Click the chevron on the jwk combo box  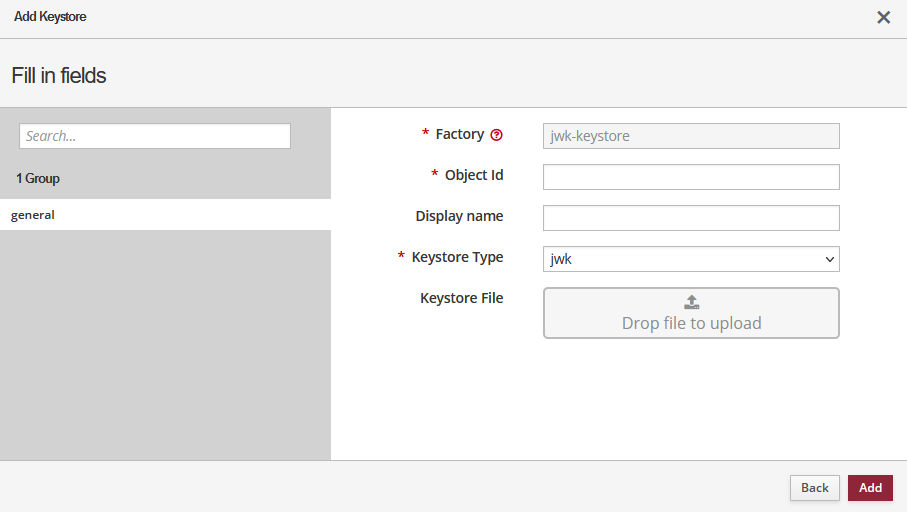pyautogui.click(x=829, y=259)
